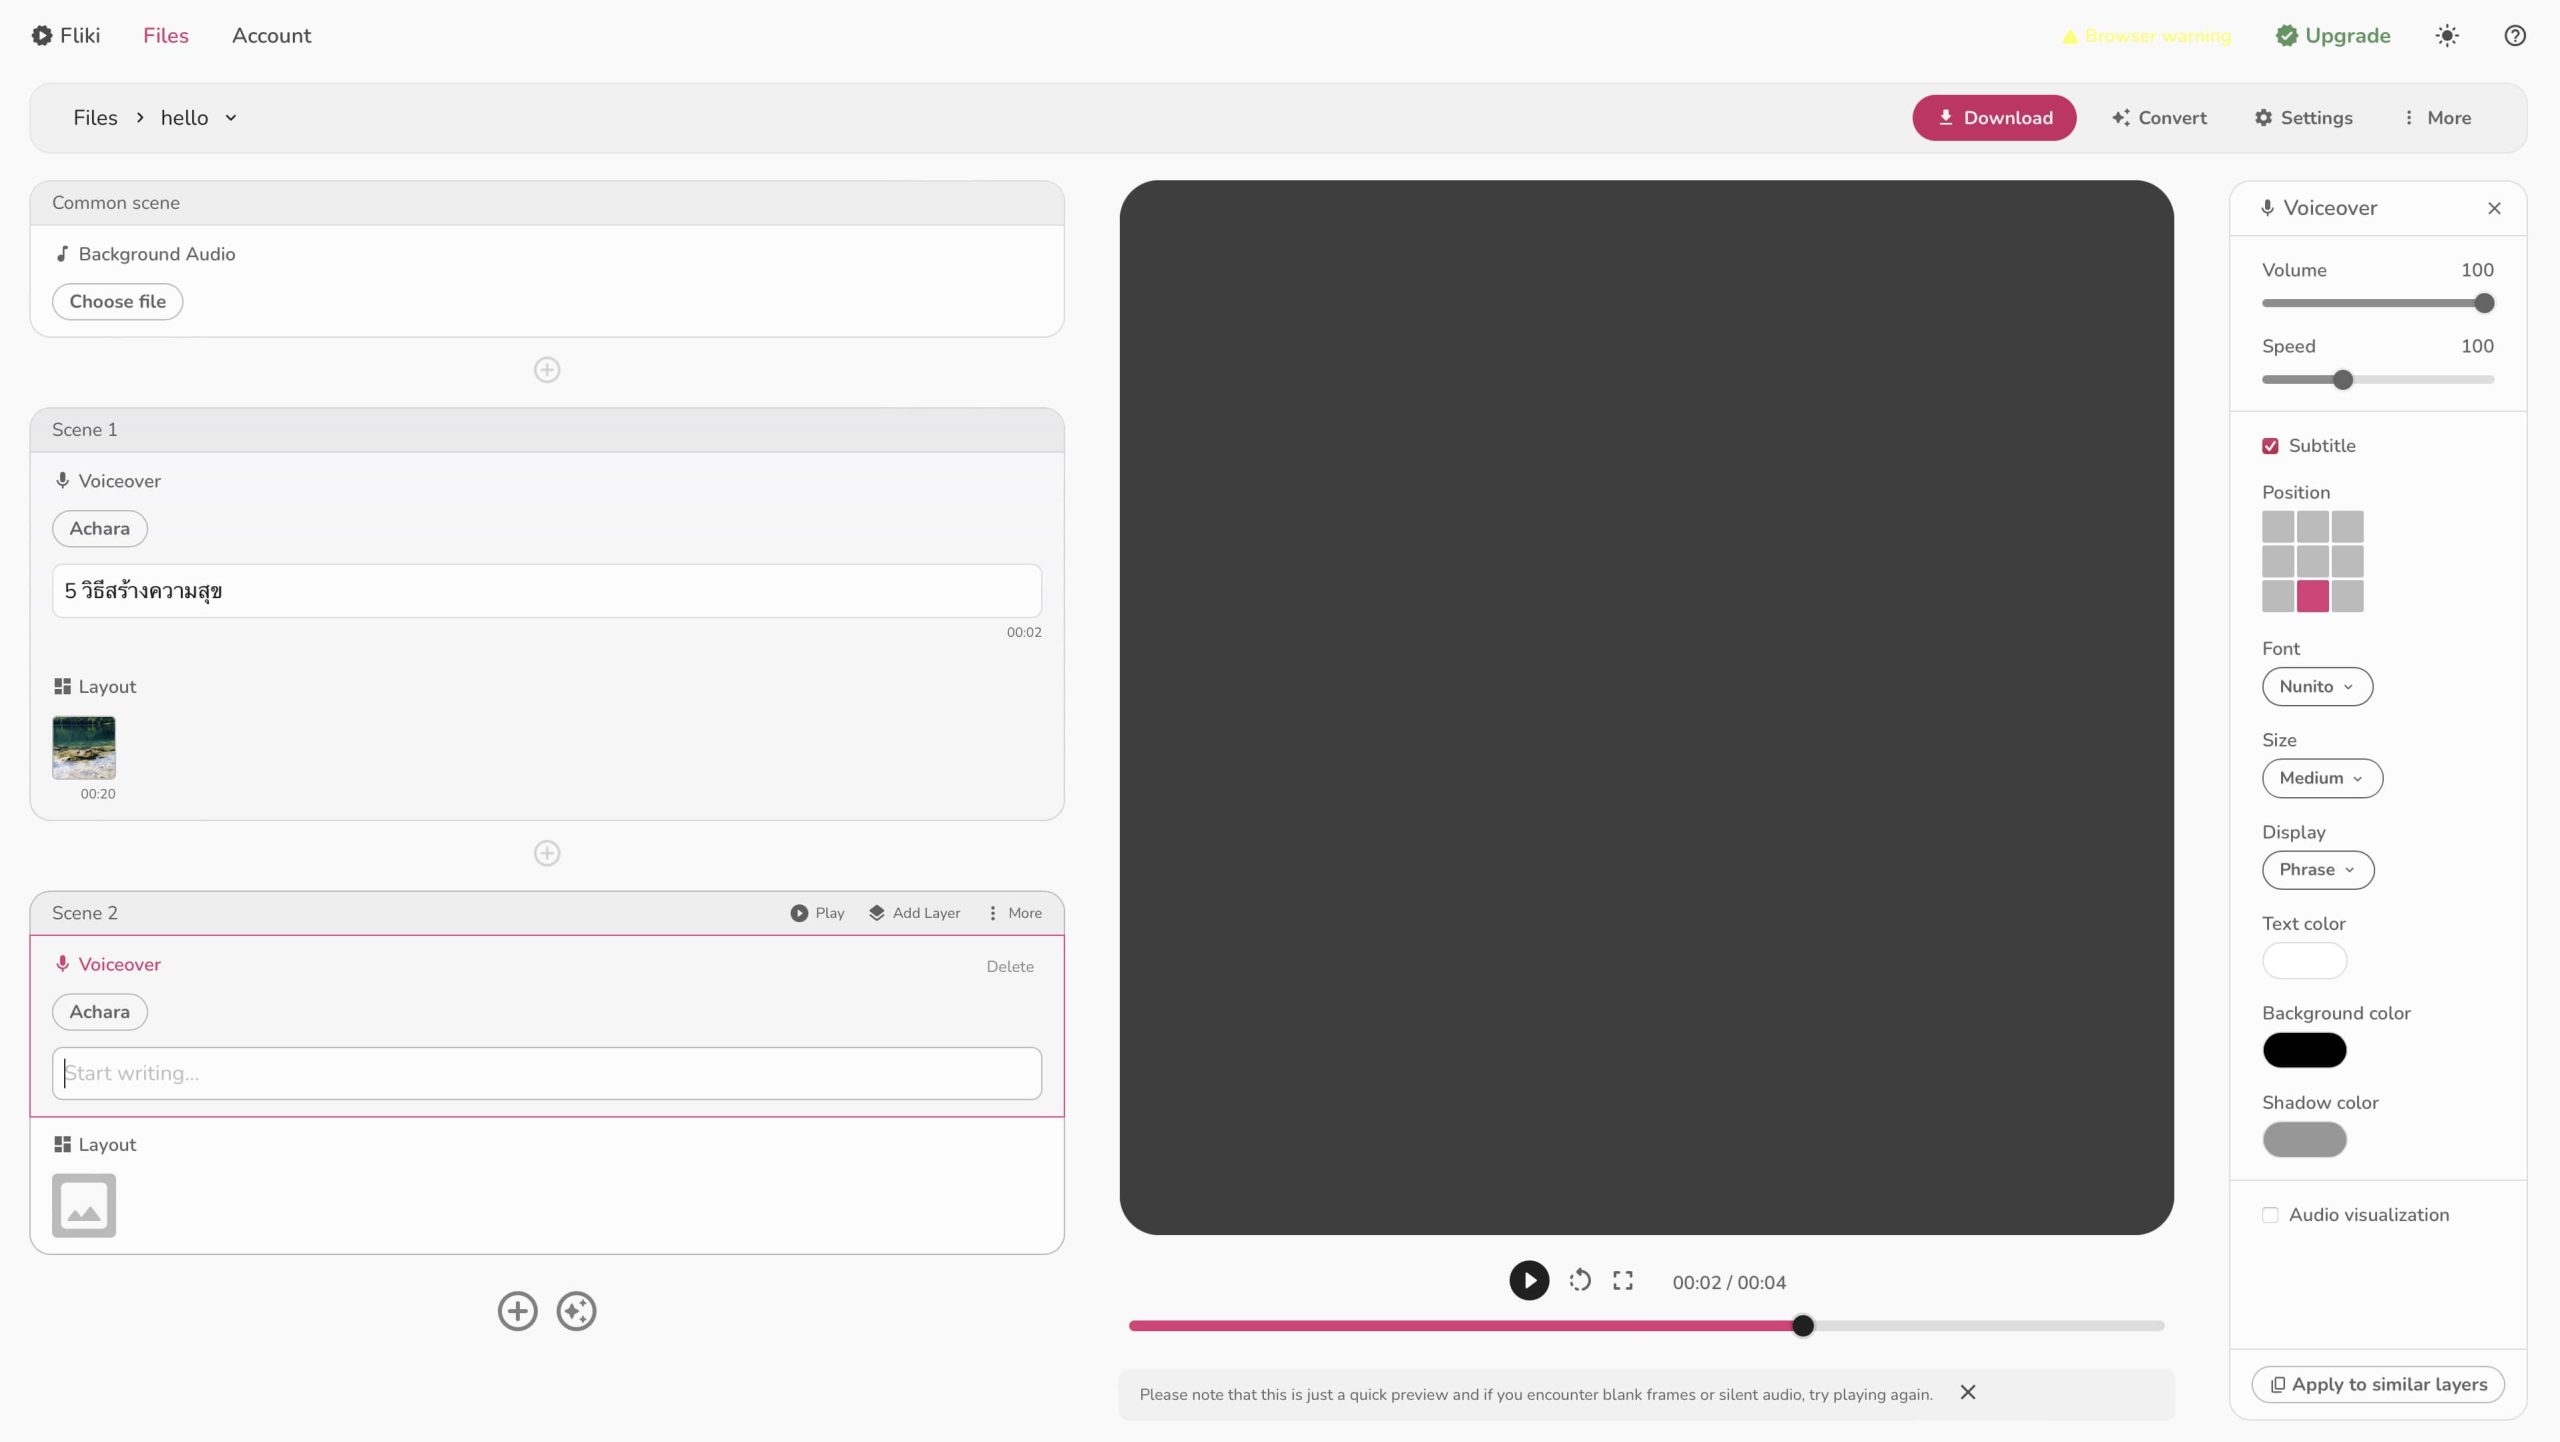Click the Download button

pyautogui.click(x=1994, y=118)
